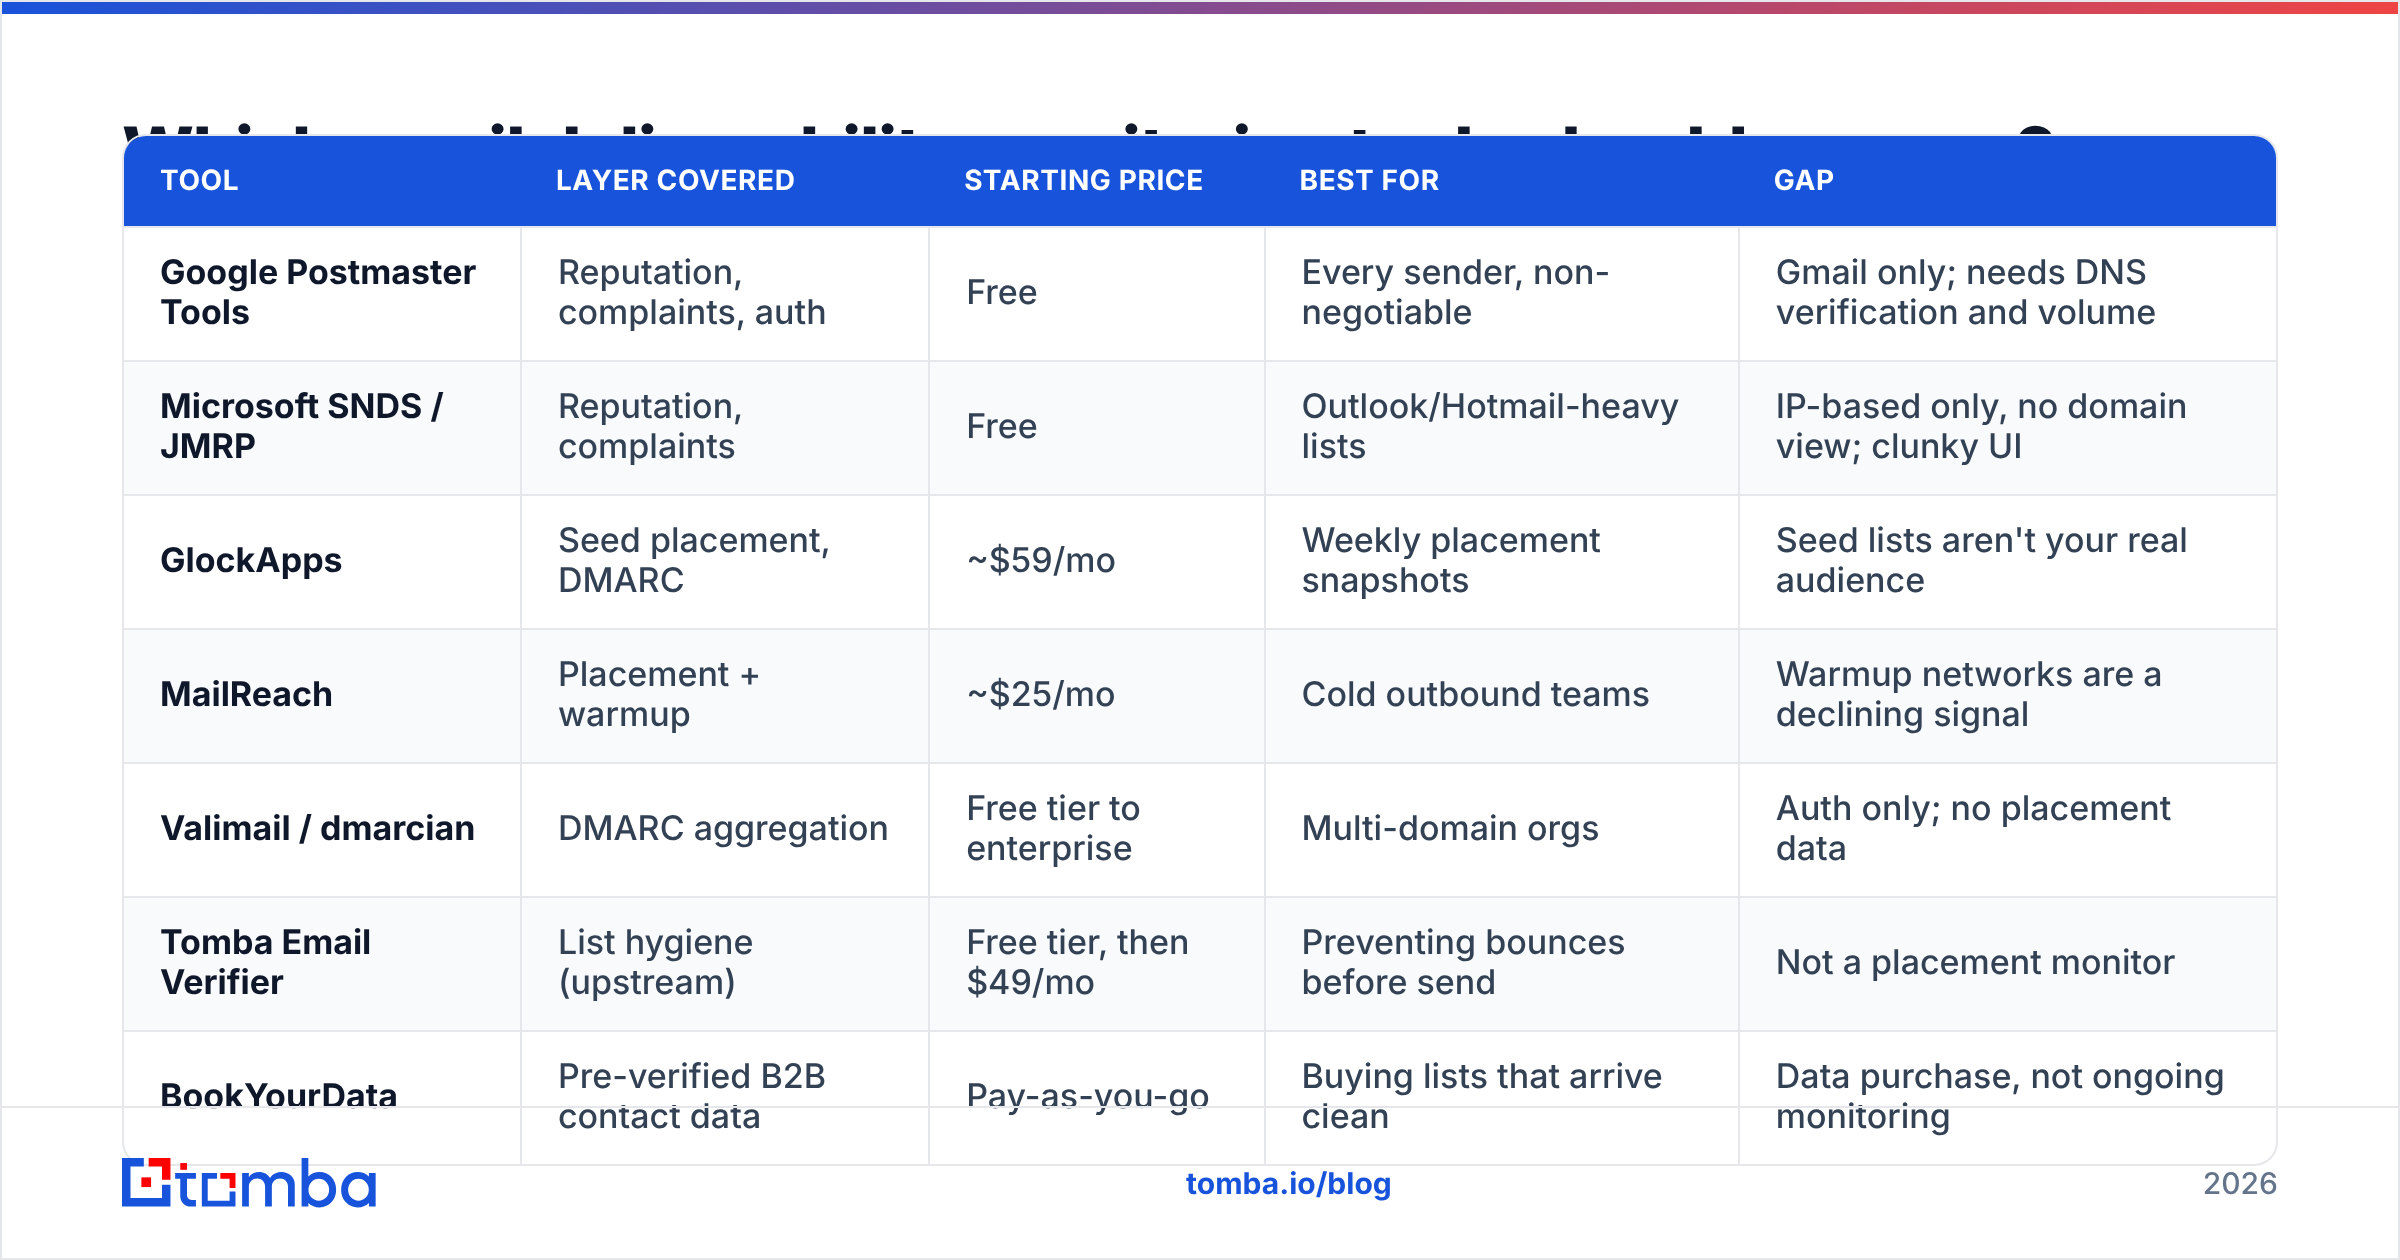Select the BookYourData tool name
The height and width of the screenshot is (1260, 2400).
click(279, 1096)
